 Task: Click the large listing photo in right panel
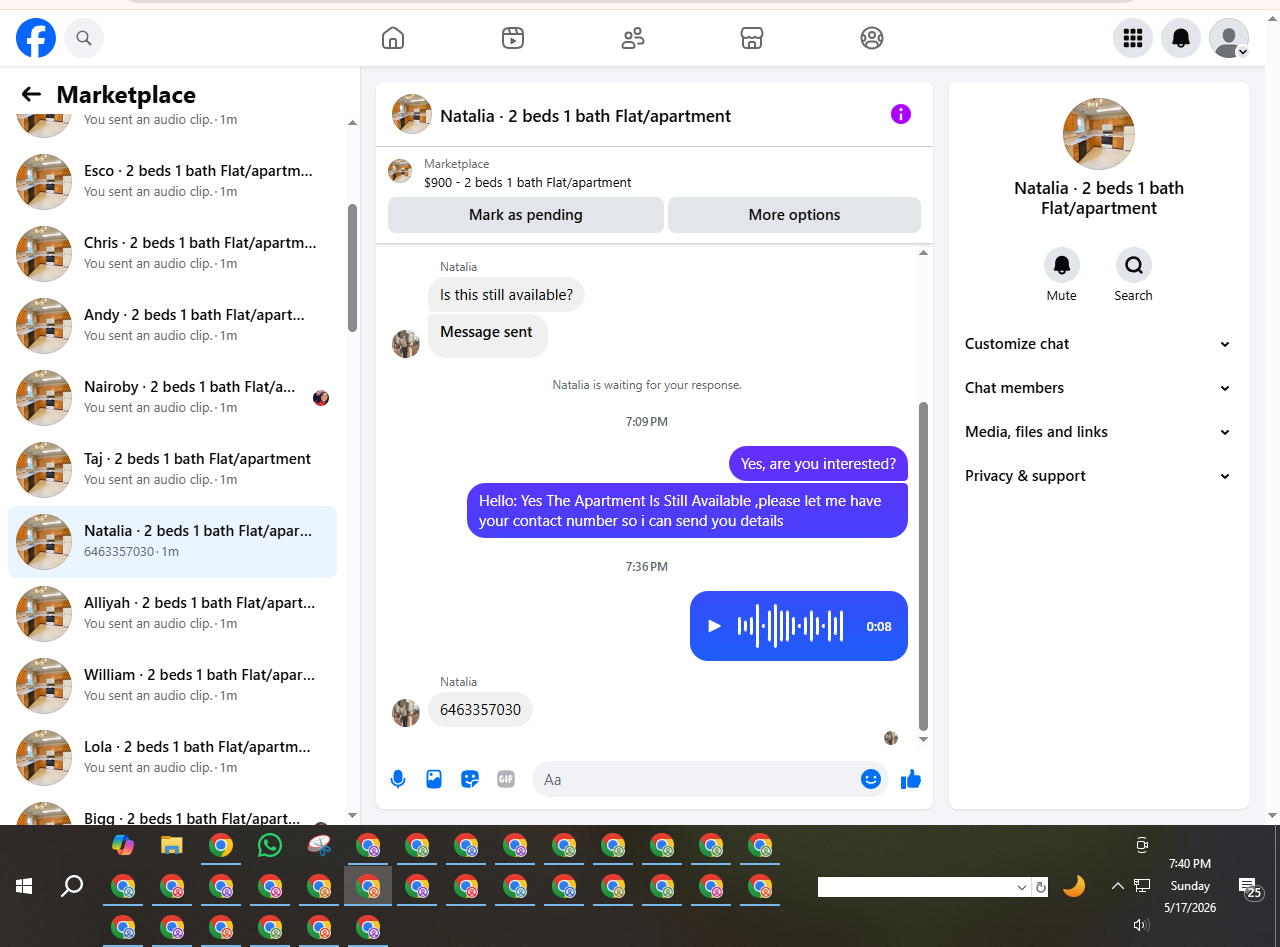coord(1099,134)
